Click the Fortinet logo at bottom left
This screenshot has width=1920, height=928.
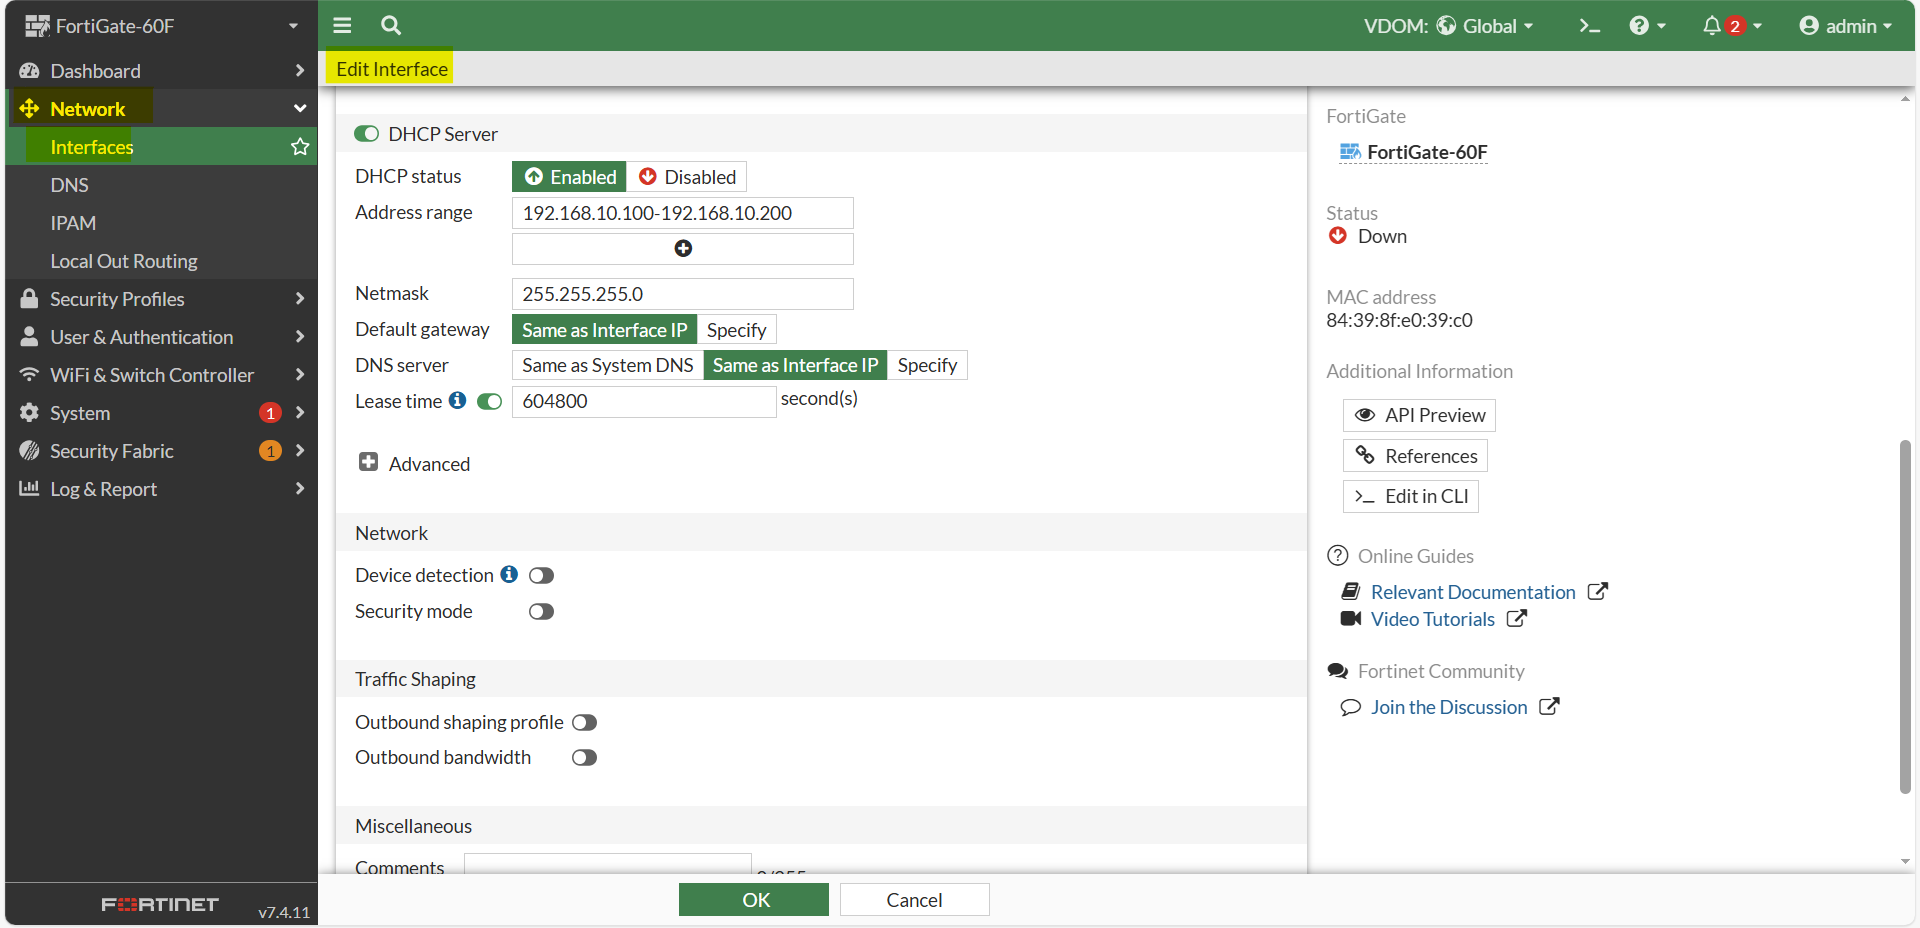(x=160, y=904)
